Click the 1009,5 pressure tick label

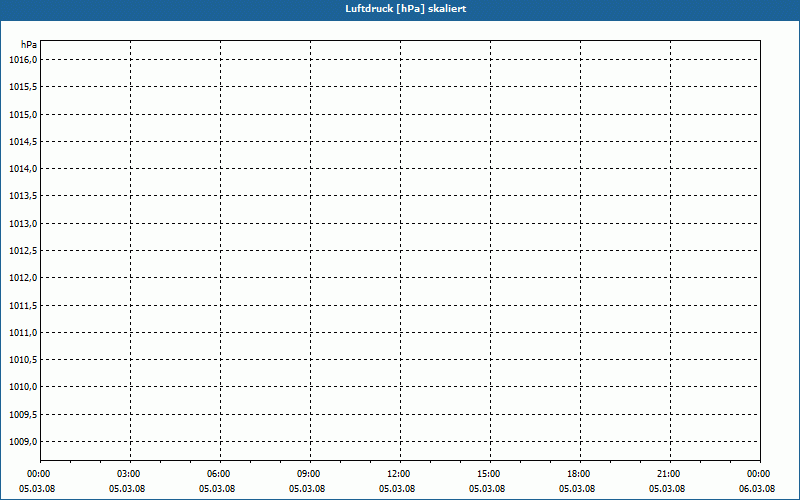click(x=23, y=414)
